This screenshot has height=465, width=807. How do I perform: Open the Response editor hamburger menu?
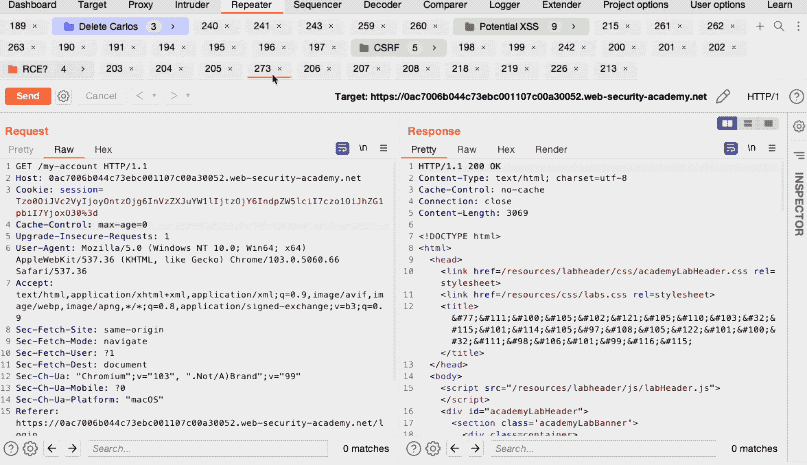[772, 148]
